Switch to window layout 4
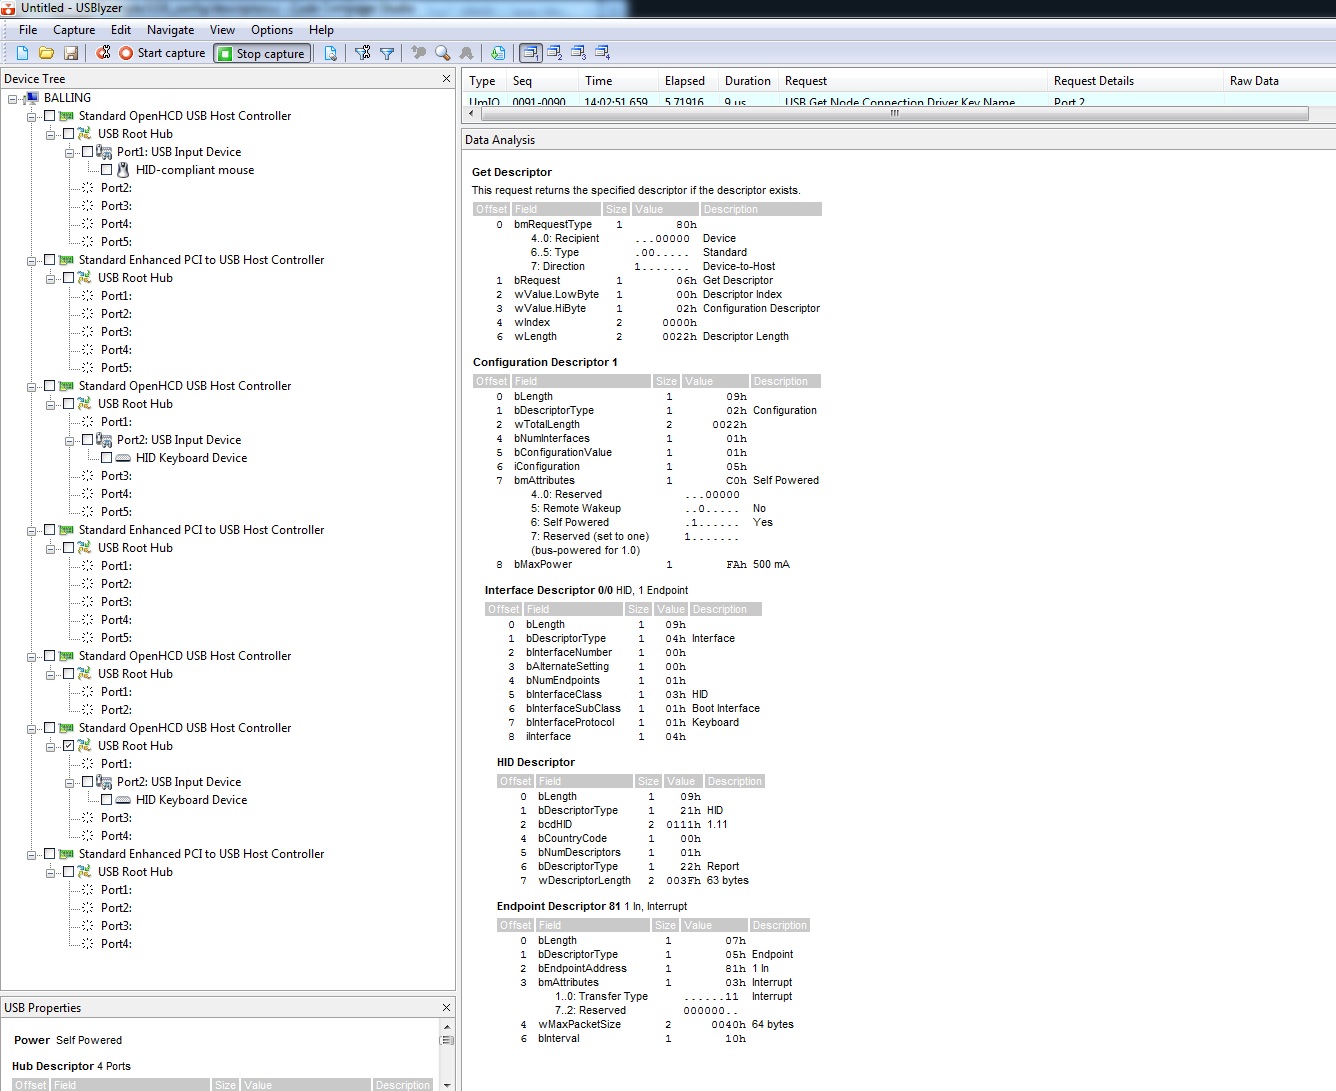The width and height of the screenshot is (1336, 1091). tap(602, 53)
